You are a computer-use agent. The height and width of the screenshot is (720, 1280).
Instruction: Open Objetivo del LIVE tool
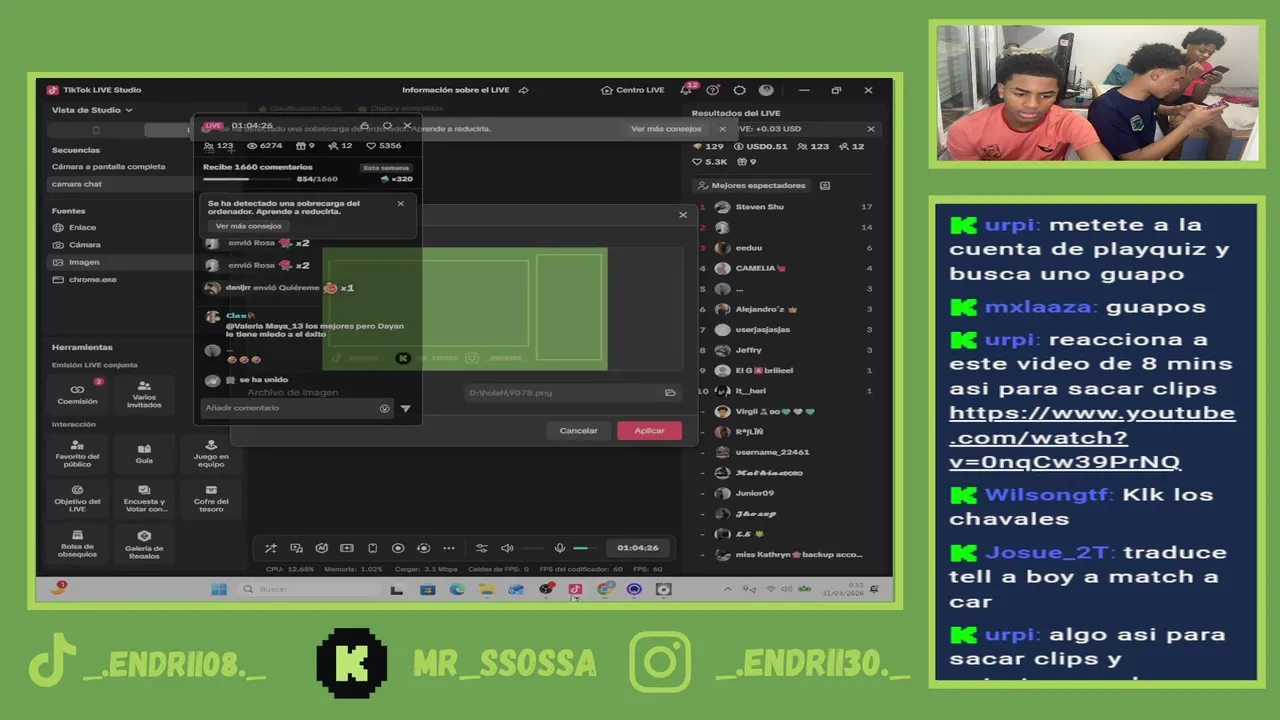[x=77, y=498]
